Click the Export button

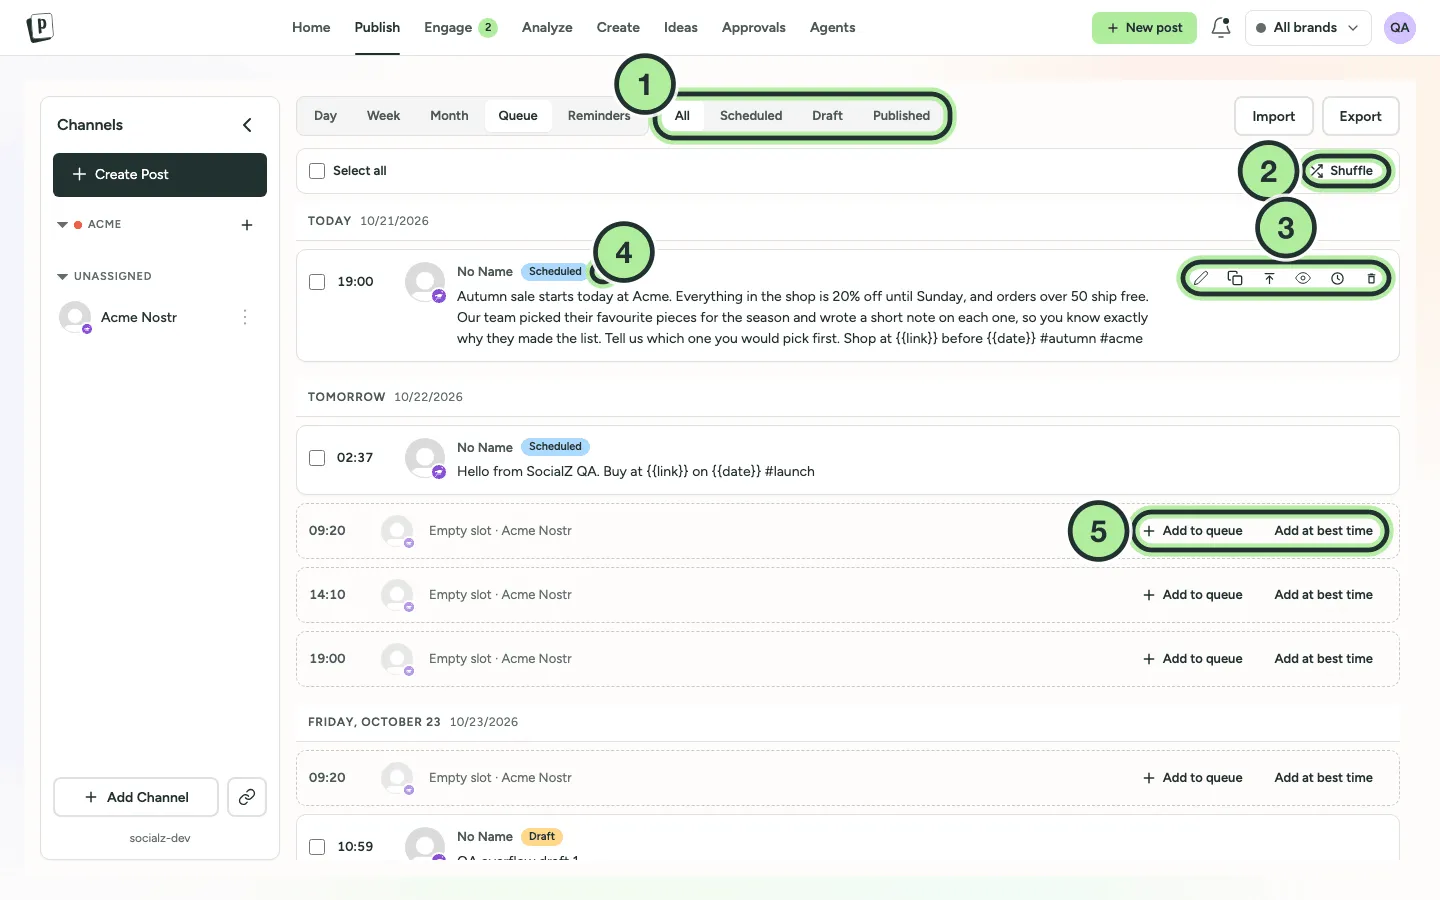pyautogui.click(x=1360, y=116)
